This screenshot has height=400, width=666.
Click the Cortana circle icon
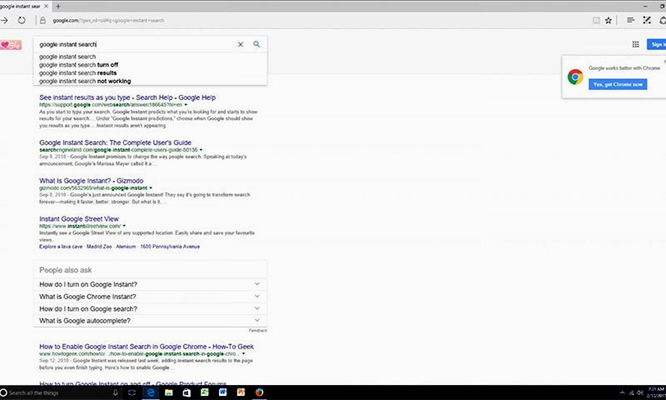(3, 393)
